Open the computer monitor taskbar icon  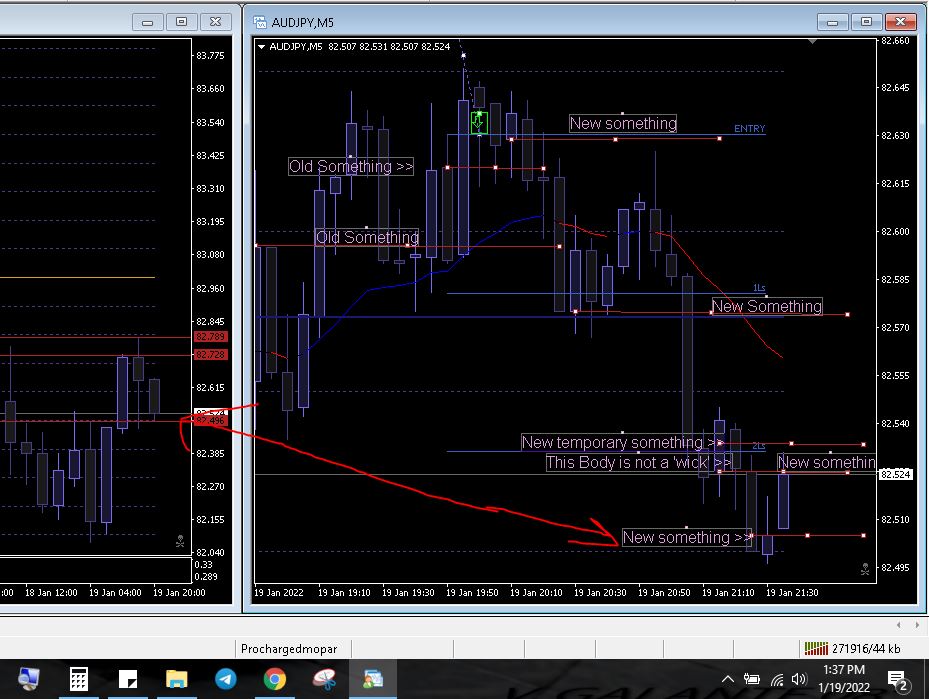pos(29,679)
